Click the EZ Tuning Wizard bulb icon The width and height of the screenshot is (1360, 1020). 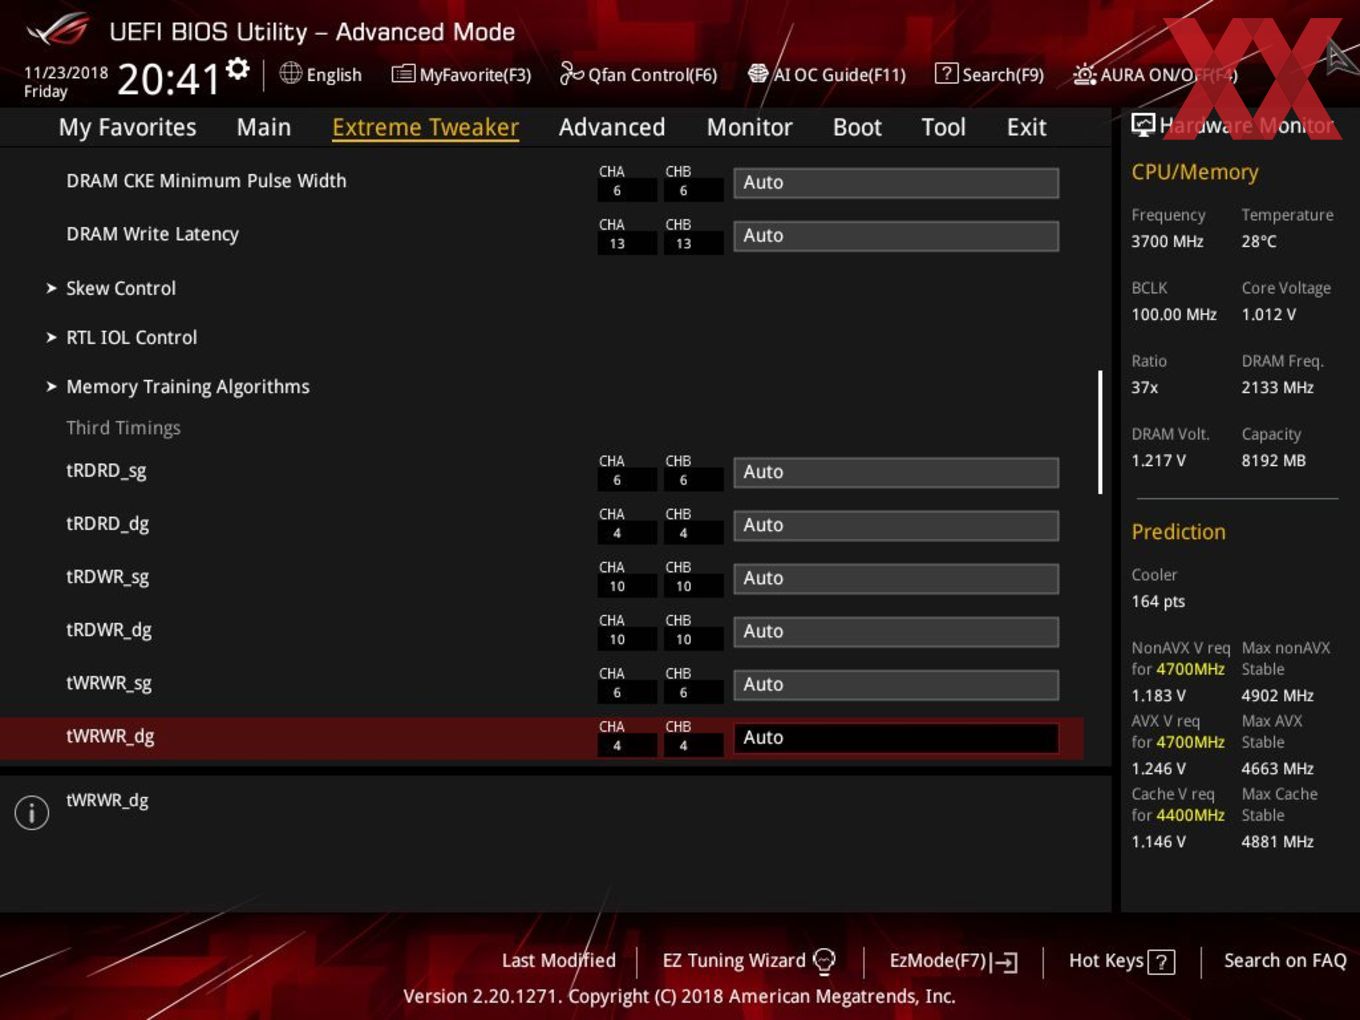pos(824,961)
